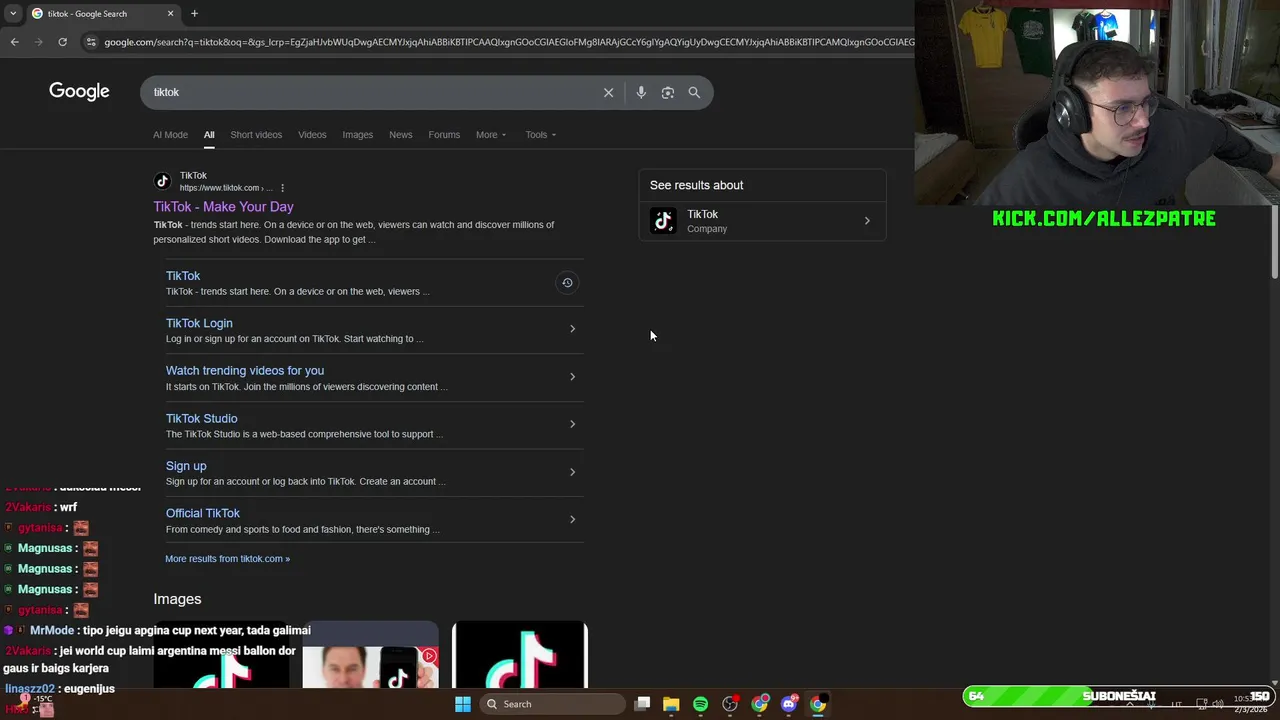Expand the TikTok Login sitelink arrow

point(572,329)
